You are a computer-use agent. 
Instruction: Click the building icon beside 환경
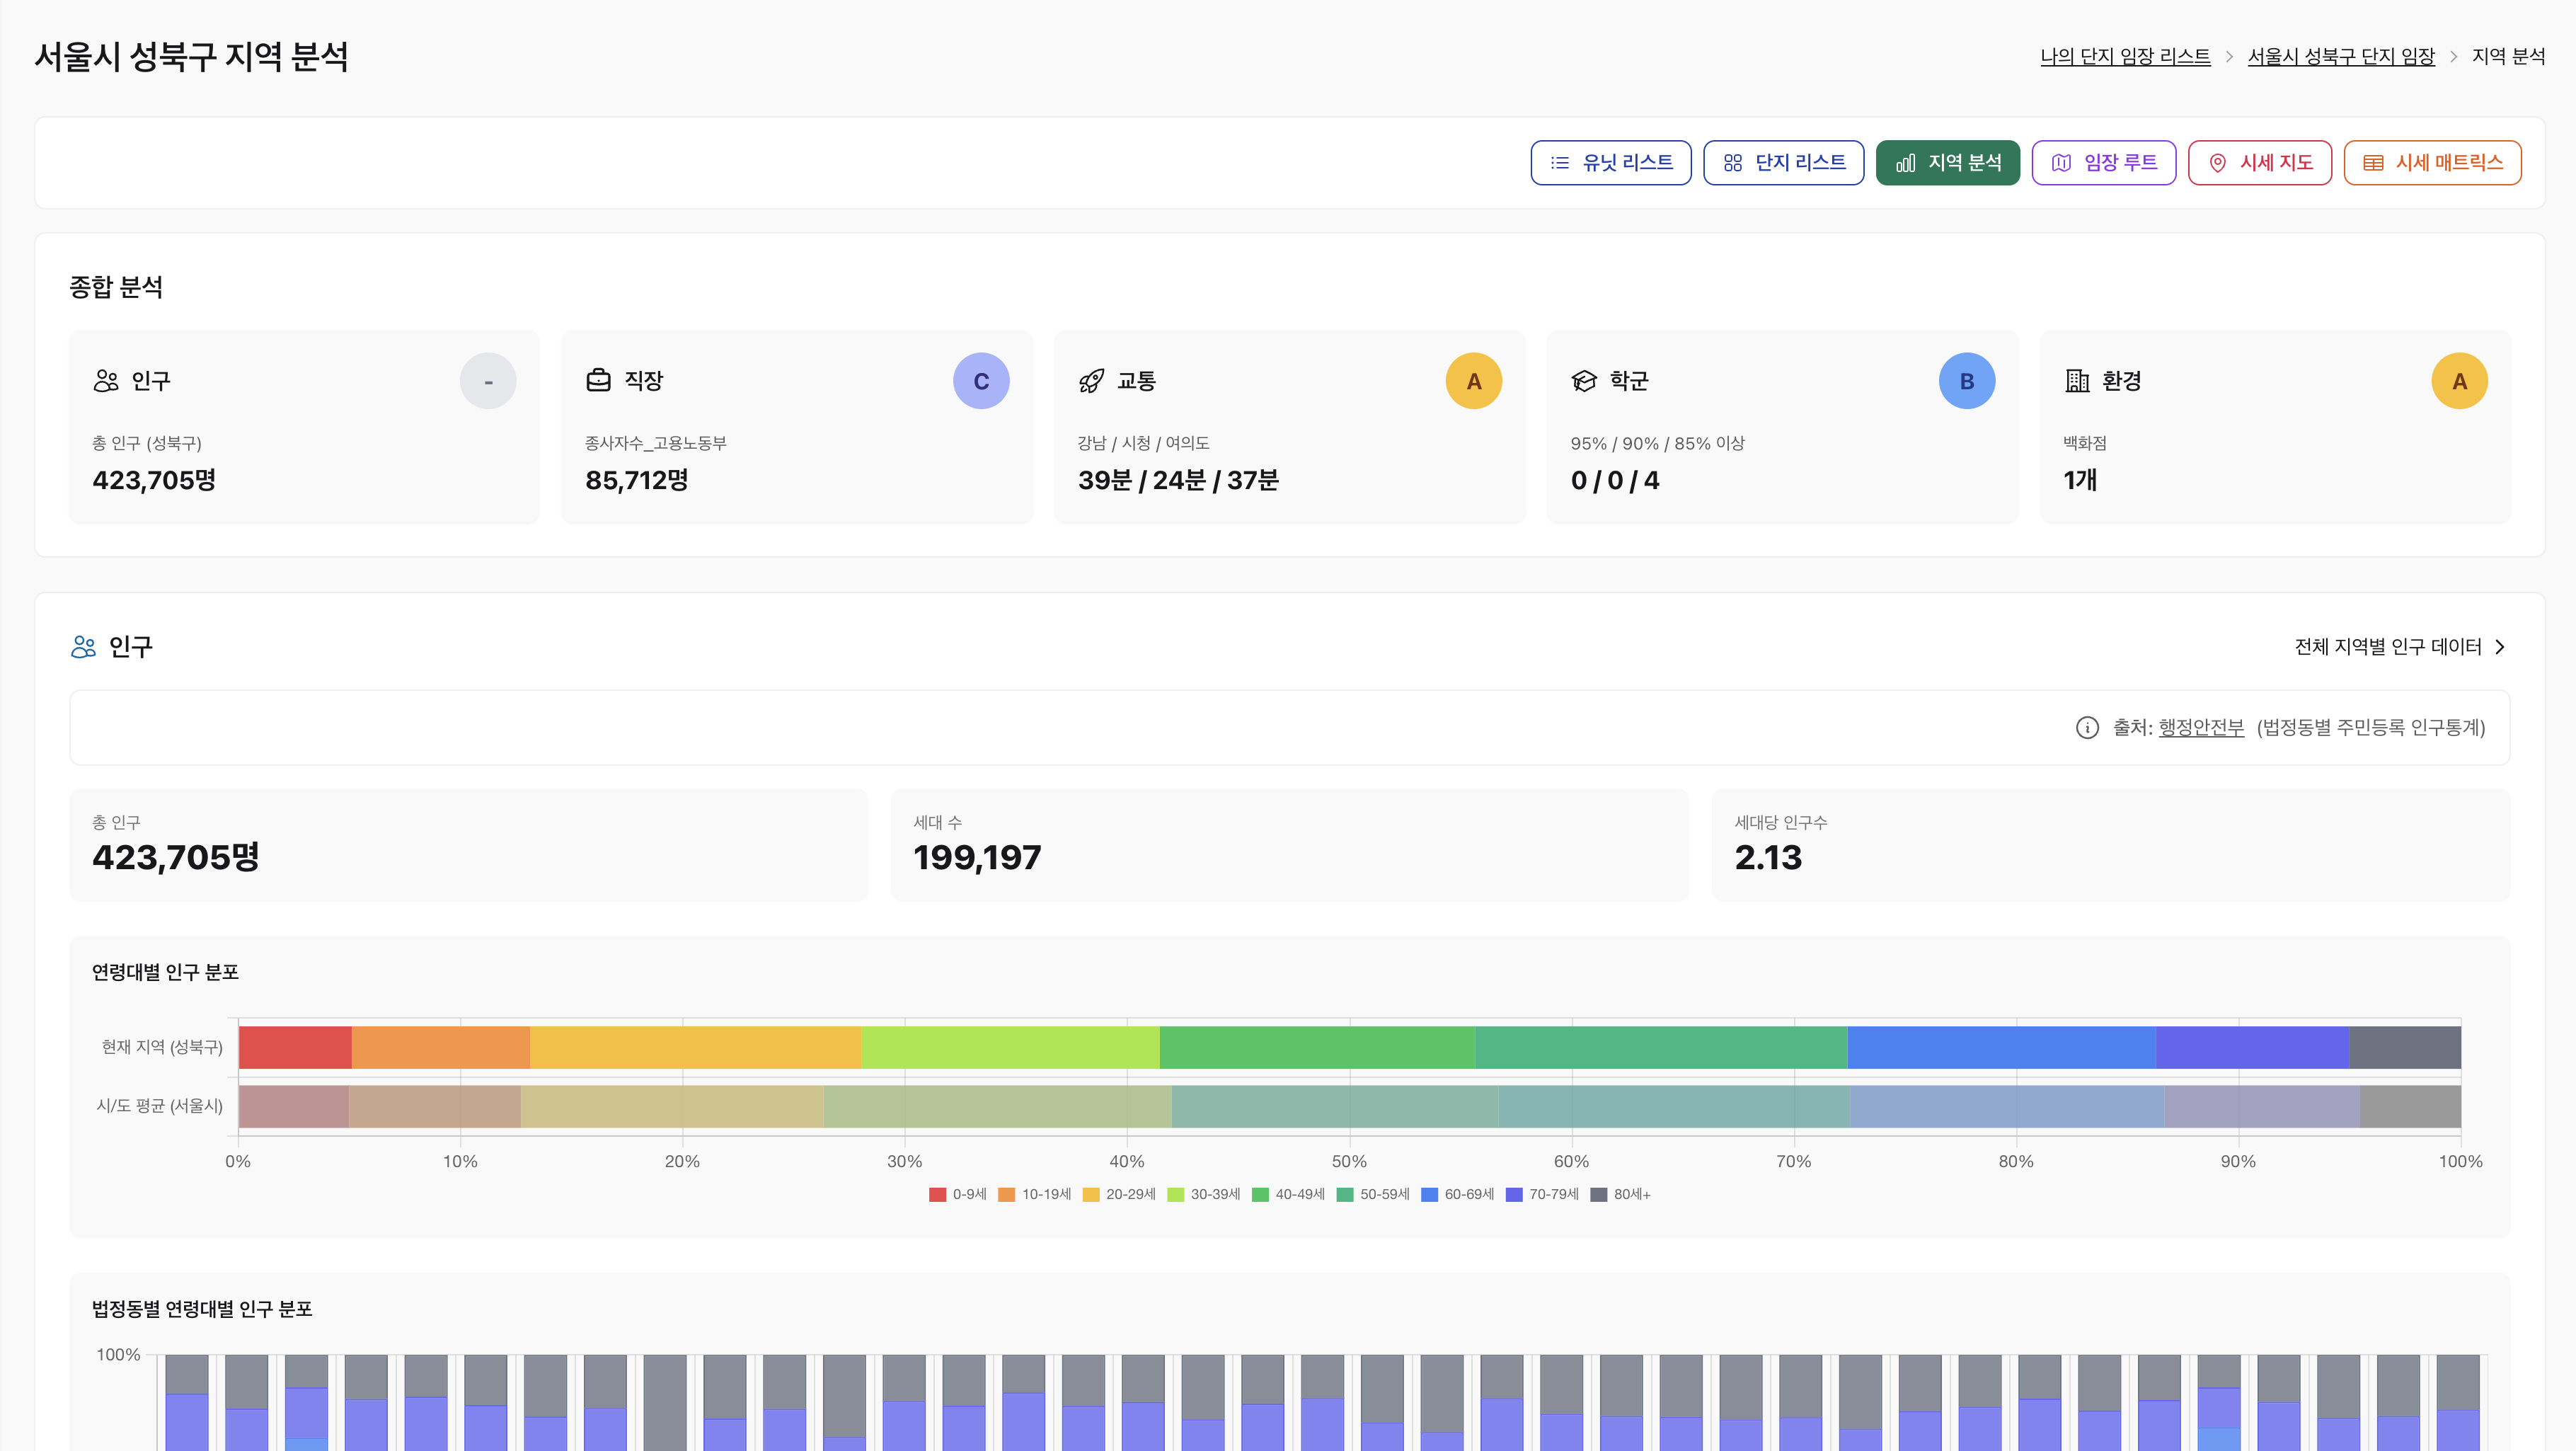click(2077, 381)
